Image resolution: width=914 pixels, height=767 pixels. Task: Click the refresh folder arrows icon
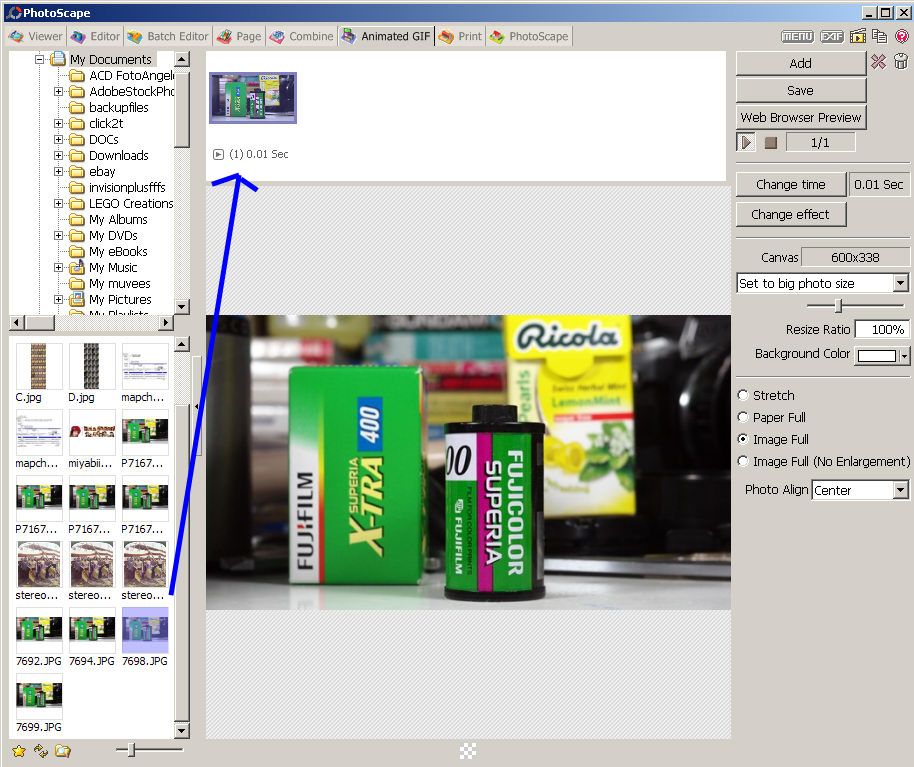41,751
